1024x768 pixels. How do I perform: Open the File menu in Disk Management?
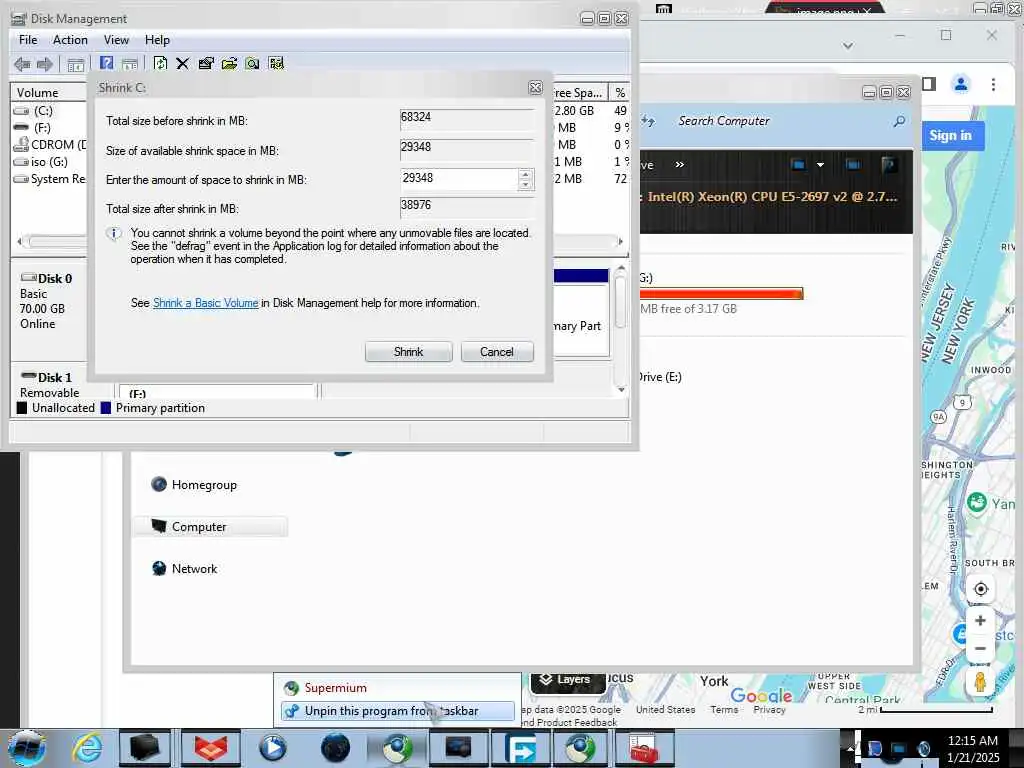click(28, 40)
